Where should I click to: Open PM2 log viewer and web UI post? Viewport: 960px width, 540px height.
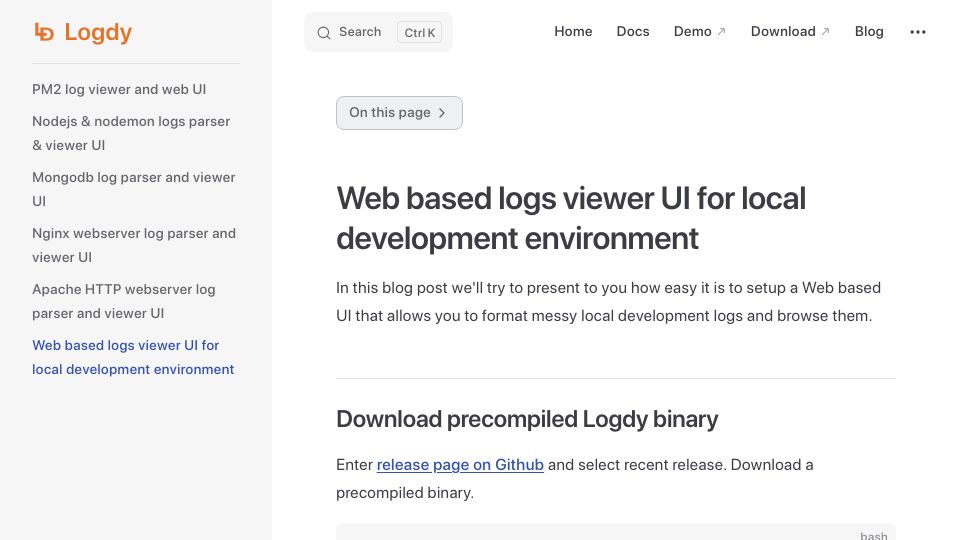(x=119, y=89)
